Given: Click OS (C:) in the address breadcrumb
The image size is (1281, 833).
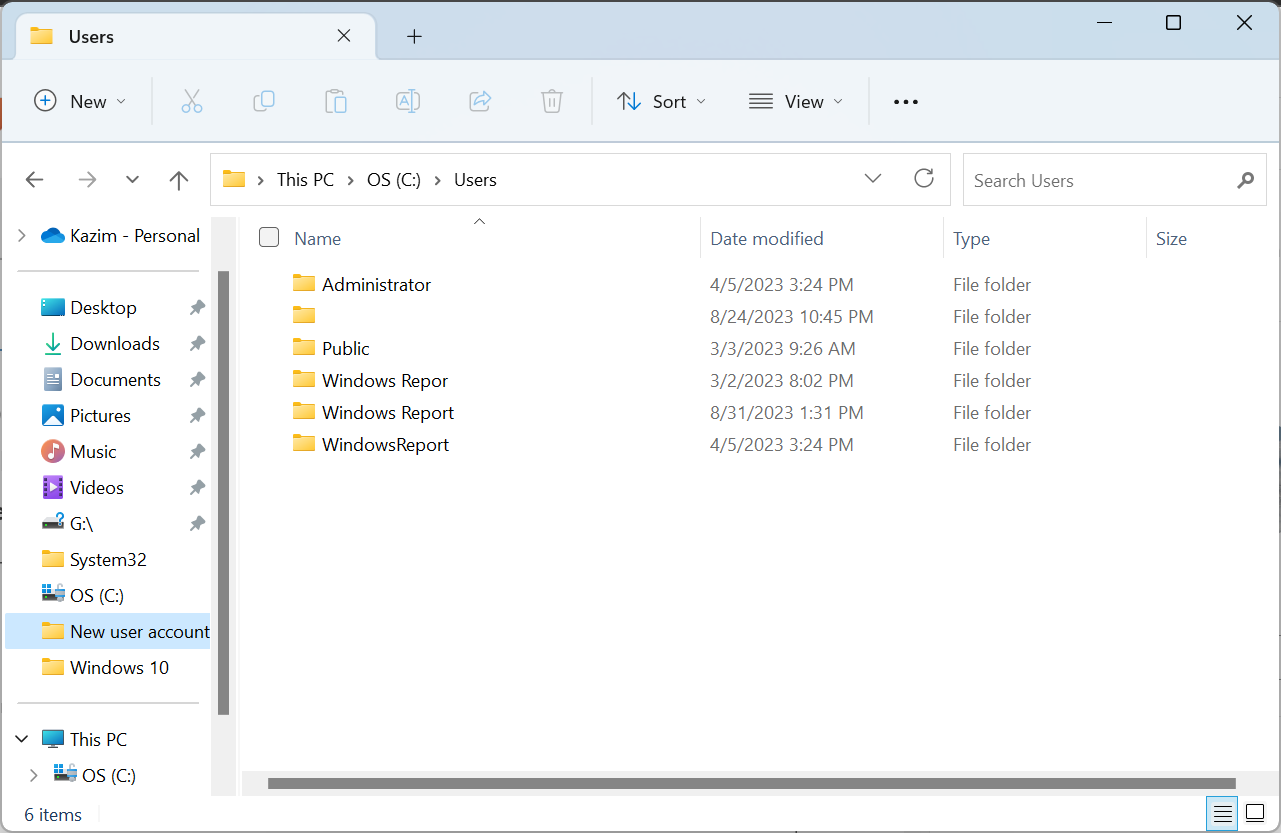Looking at the screenshot, I should pos(393,180).
